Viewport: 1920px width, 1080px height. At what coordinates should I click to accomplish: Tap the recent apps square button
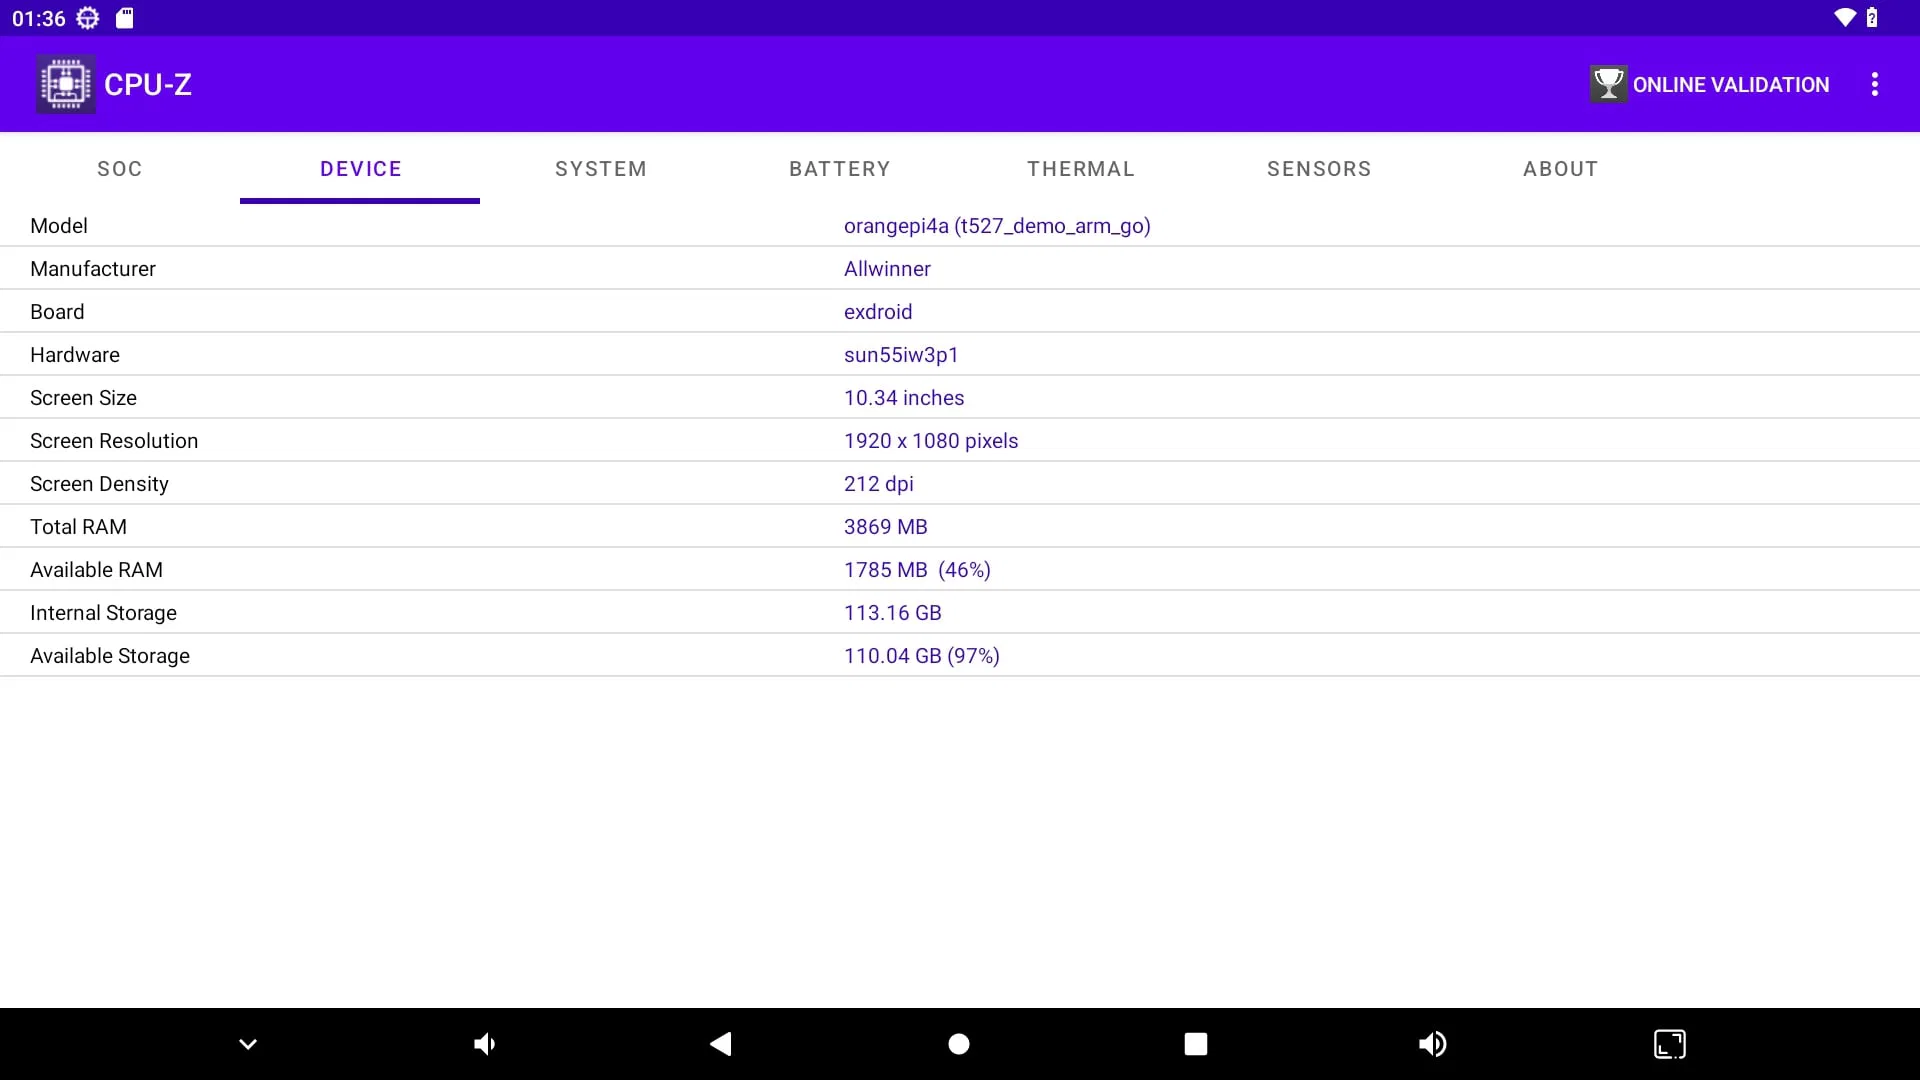pyautogui.click(x=1195, y=1044)
